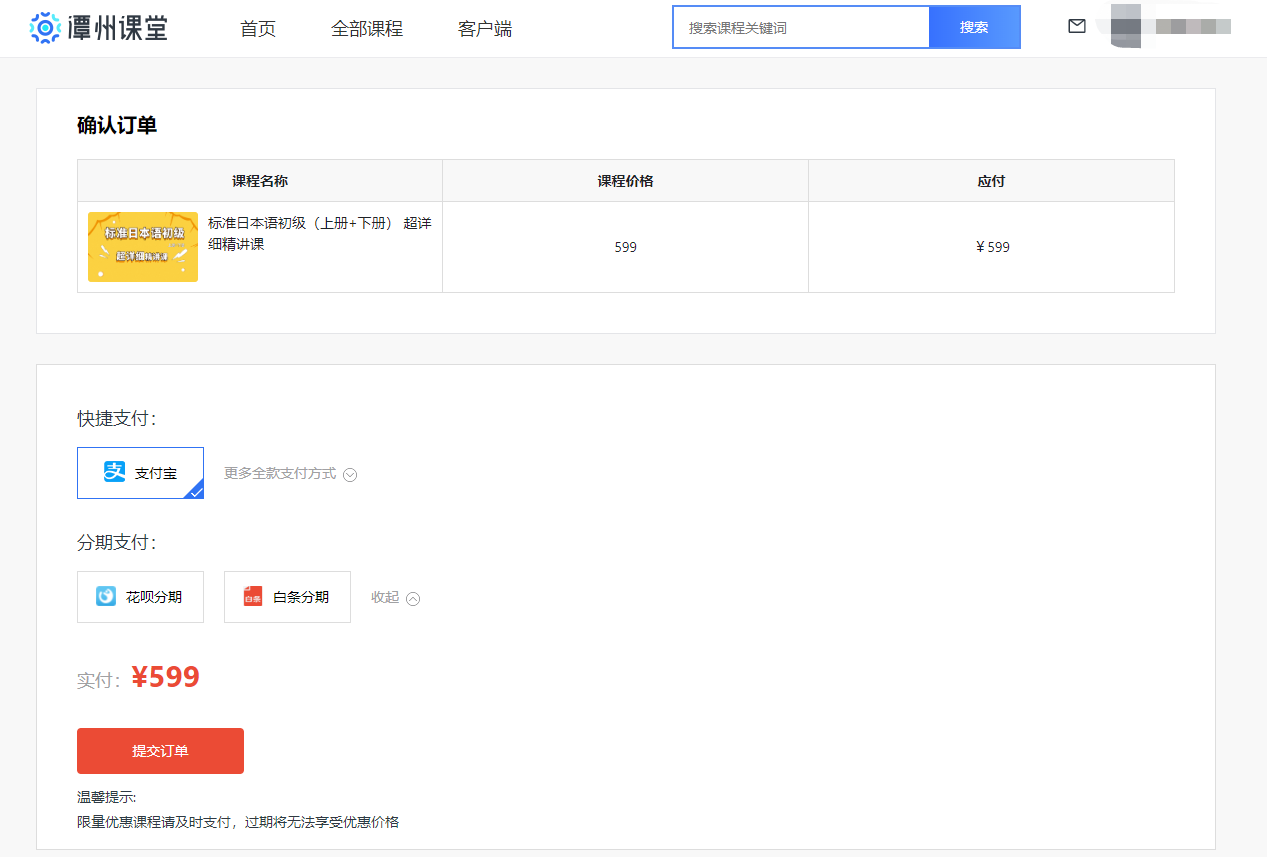1267x857 pixels.
Task: Click the red 白条 logo icon
Action: pos(253,597)
